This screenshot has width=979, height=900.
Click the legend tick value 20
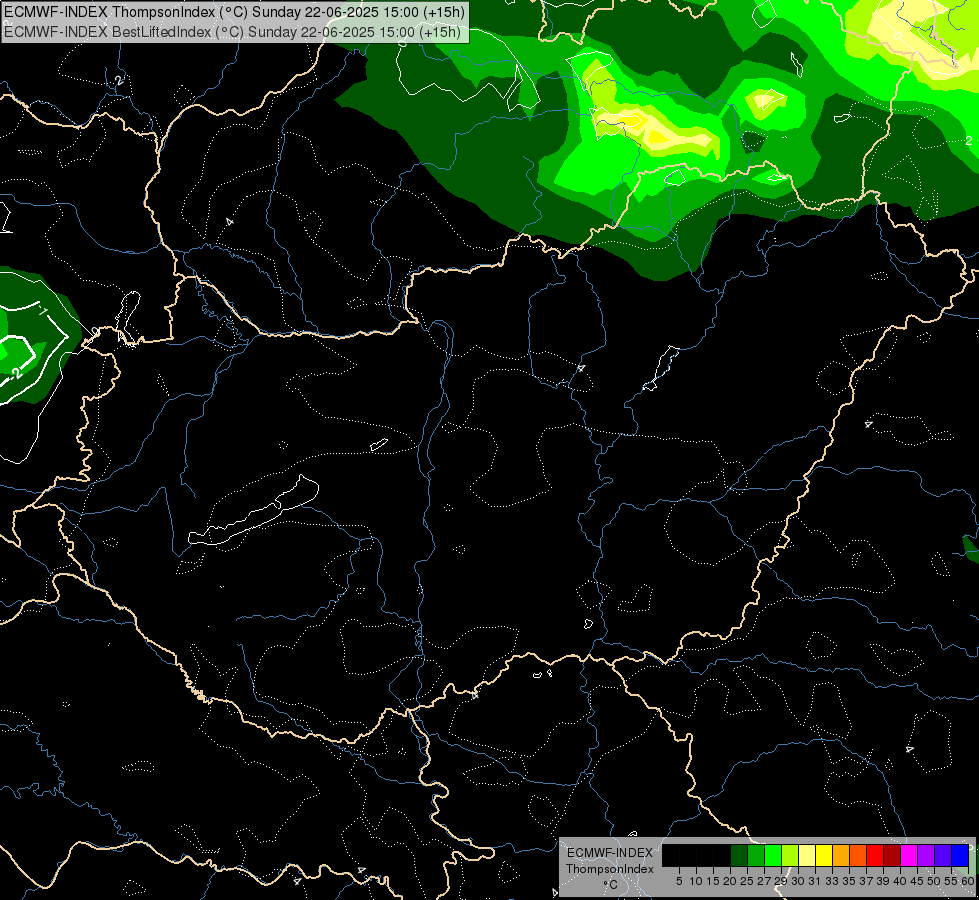729,881
